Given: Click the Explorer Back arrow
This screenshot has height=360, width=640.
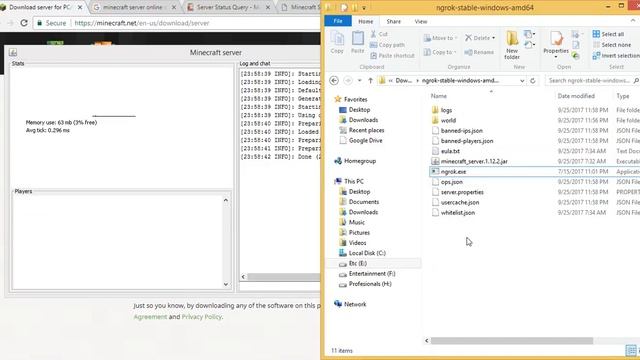Looking at the screenshot, I should [334, 81].
